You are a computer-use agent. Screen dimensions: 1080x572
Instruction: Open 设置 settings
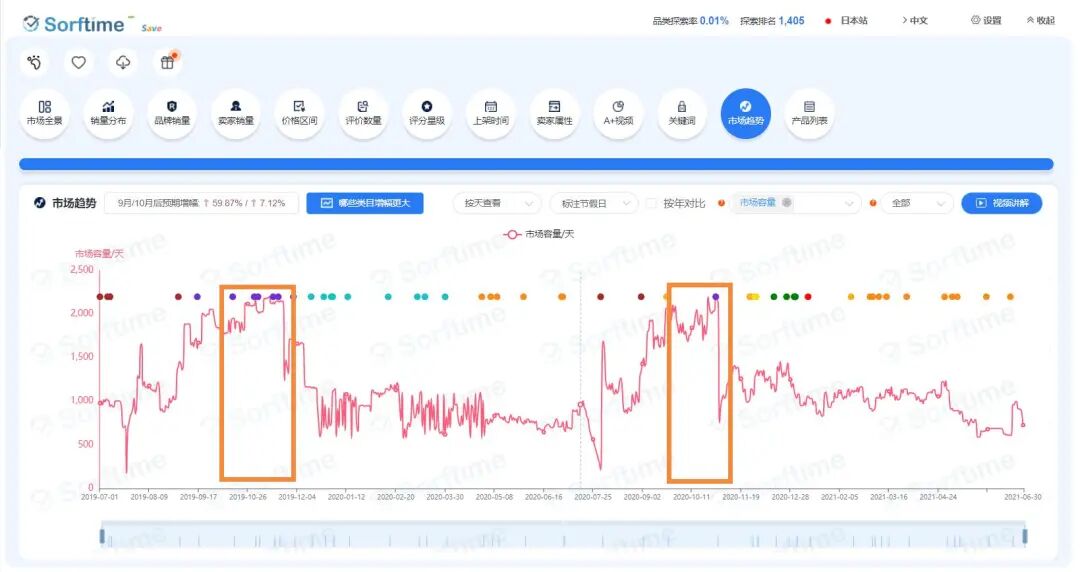pos(986,21)
